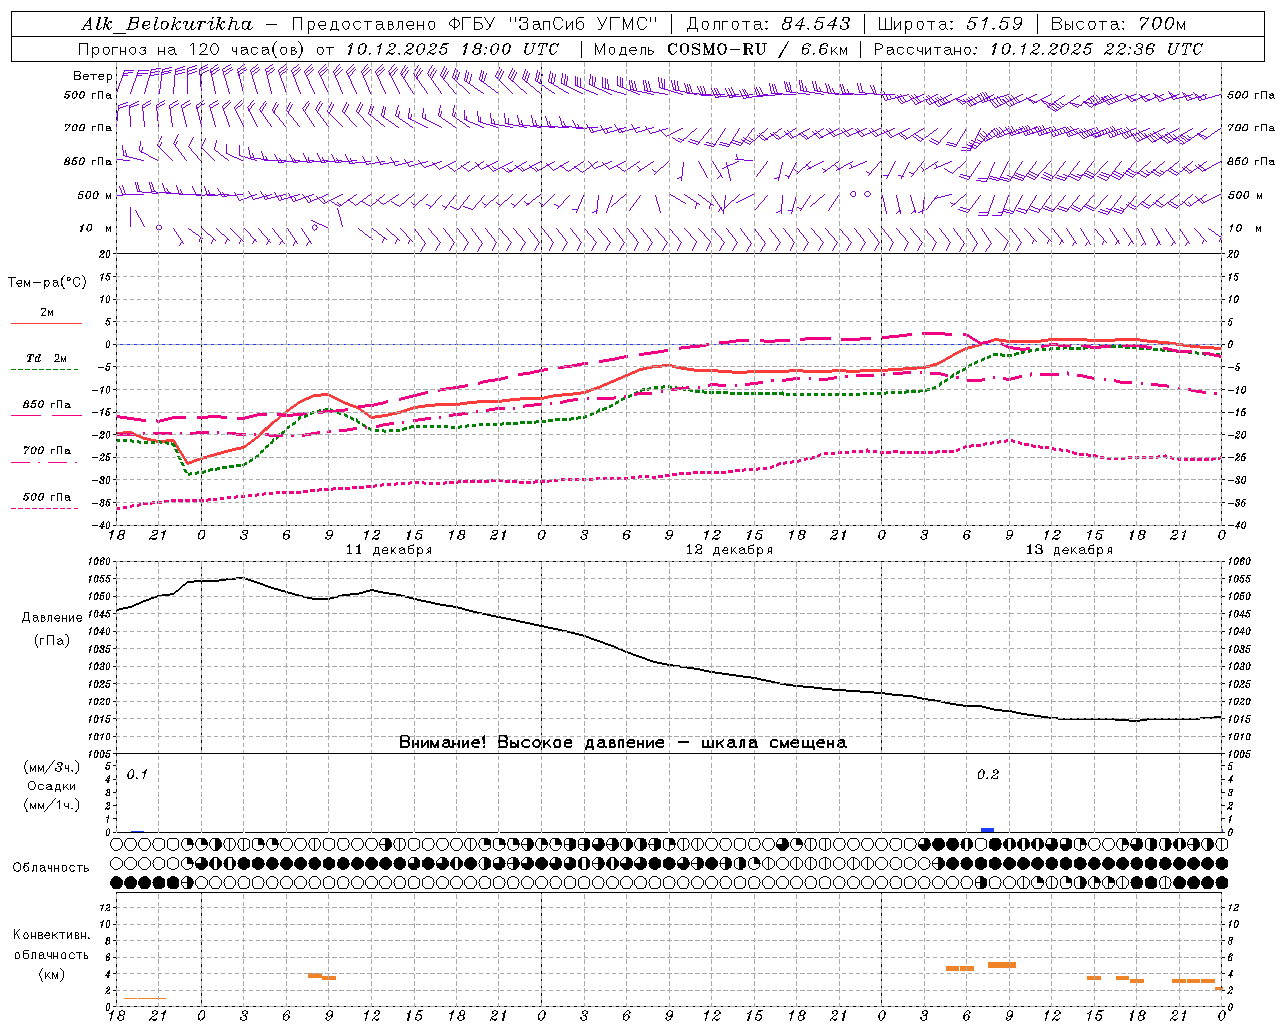Click the left 700 гПа wind level label
Image resolution: width=1280 pixels, height=1024 pixels.
point(88,128)
